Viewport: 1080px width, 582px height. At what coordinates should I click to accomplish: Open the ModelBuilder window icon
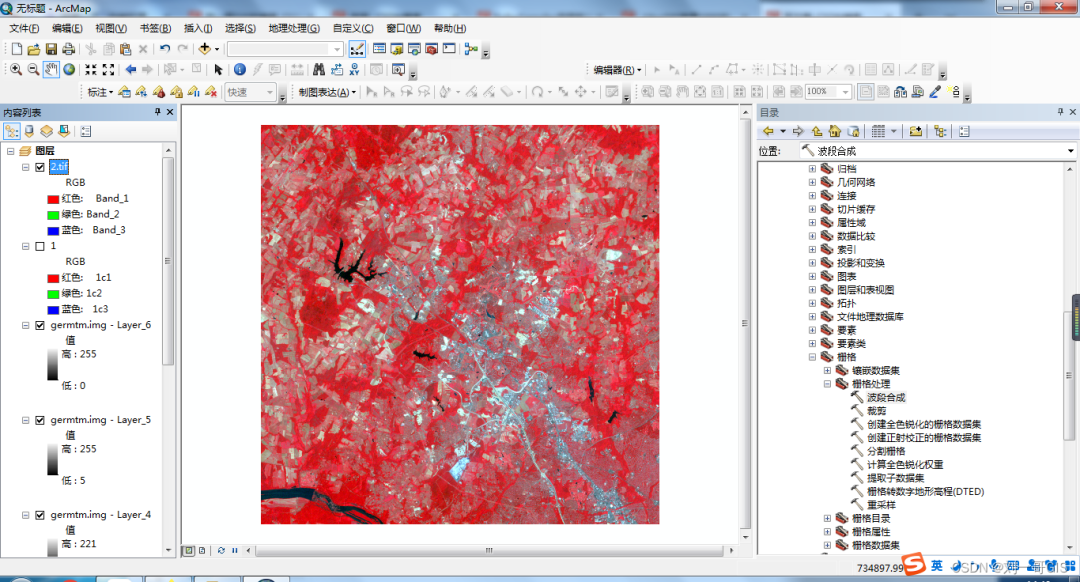point(471,49)
